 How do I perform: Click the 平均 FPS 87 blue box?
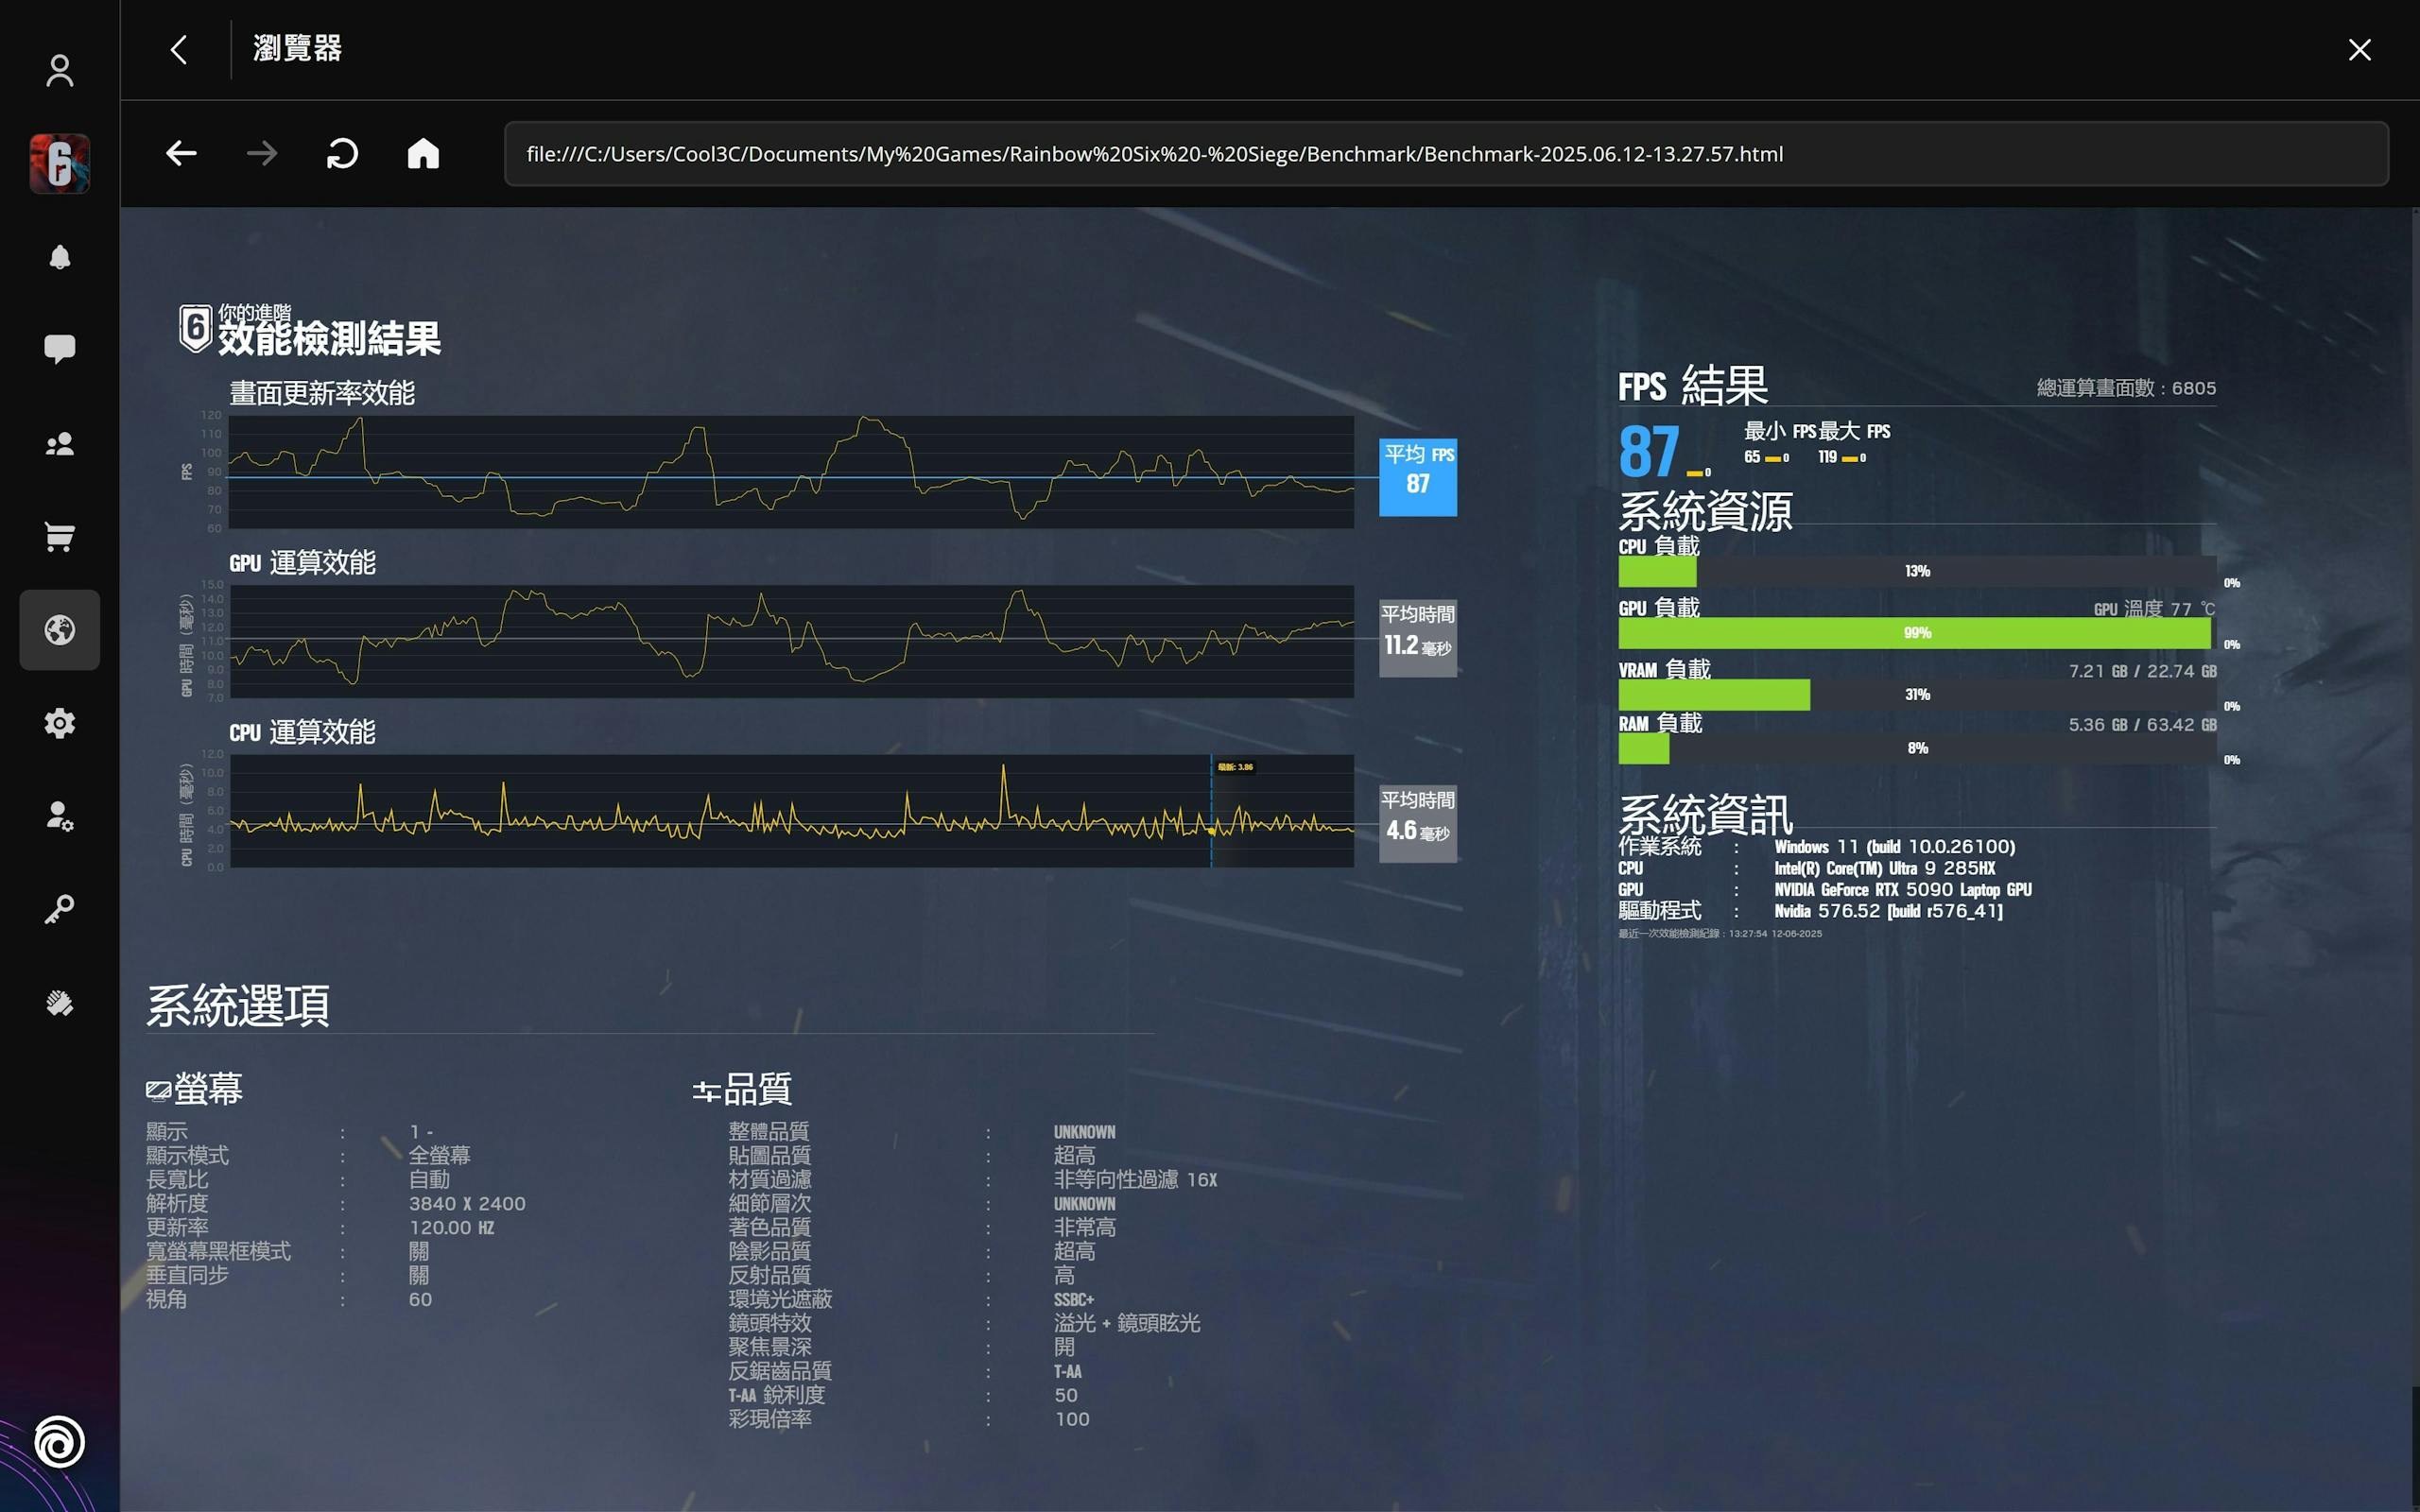coord(1417,477)
